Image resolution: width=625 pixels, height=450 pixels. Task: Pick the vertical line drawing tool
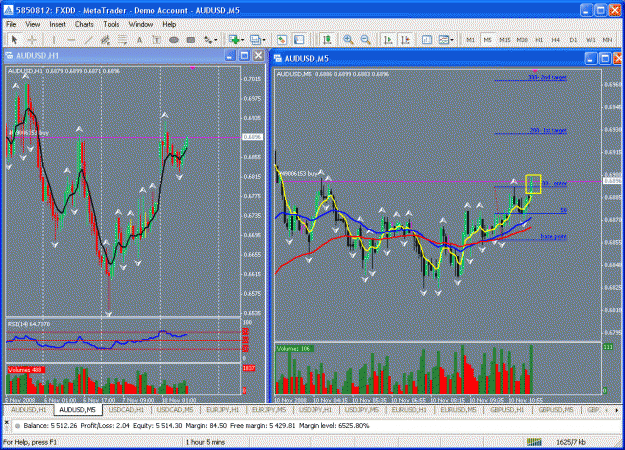[54, 40]
